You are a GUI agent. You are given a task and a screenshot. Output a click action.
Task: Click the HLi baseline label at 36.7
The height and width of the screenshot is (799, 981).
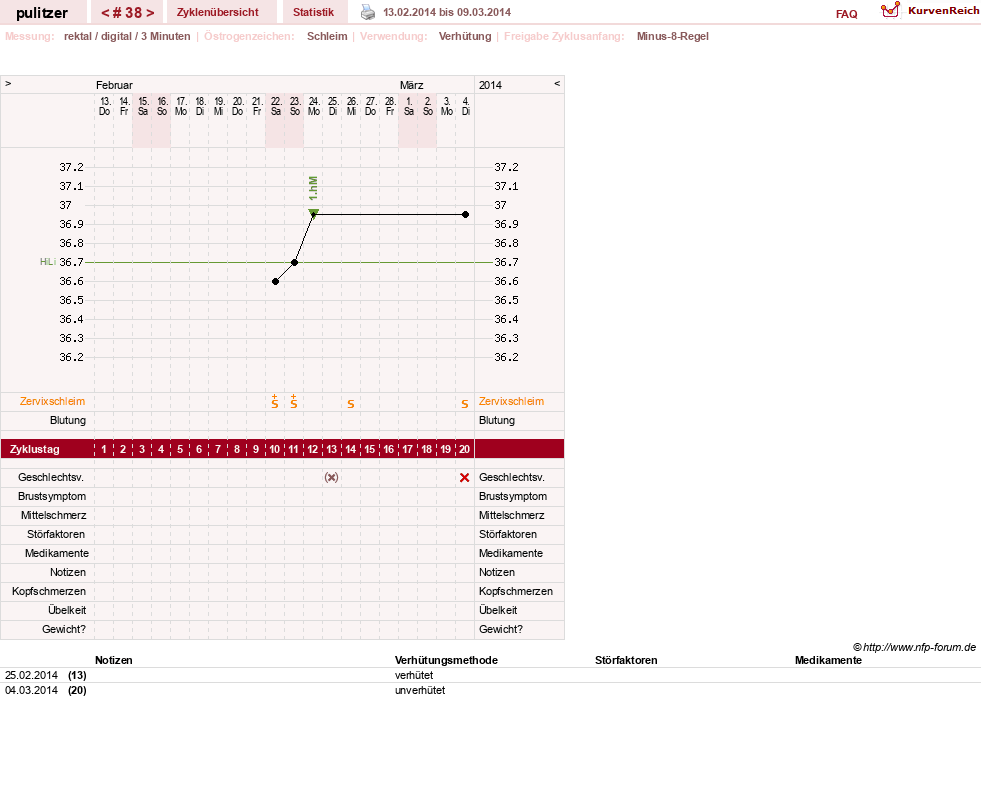48,262
